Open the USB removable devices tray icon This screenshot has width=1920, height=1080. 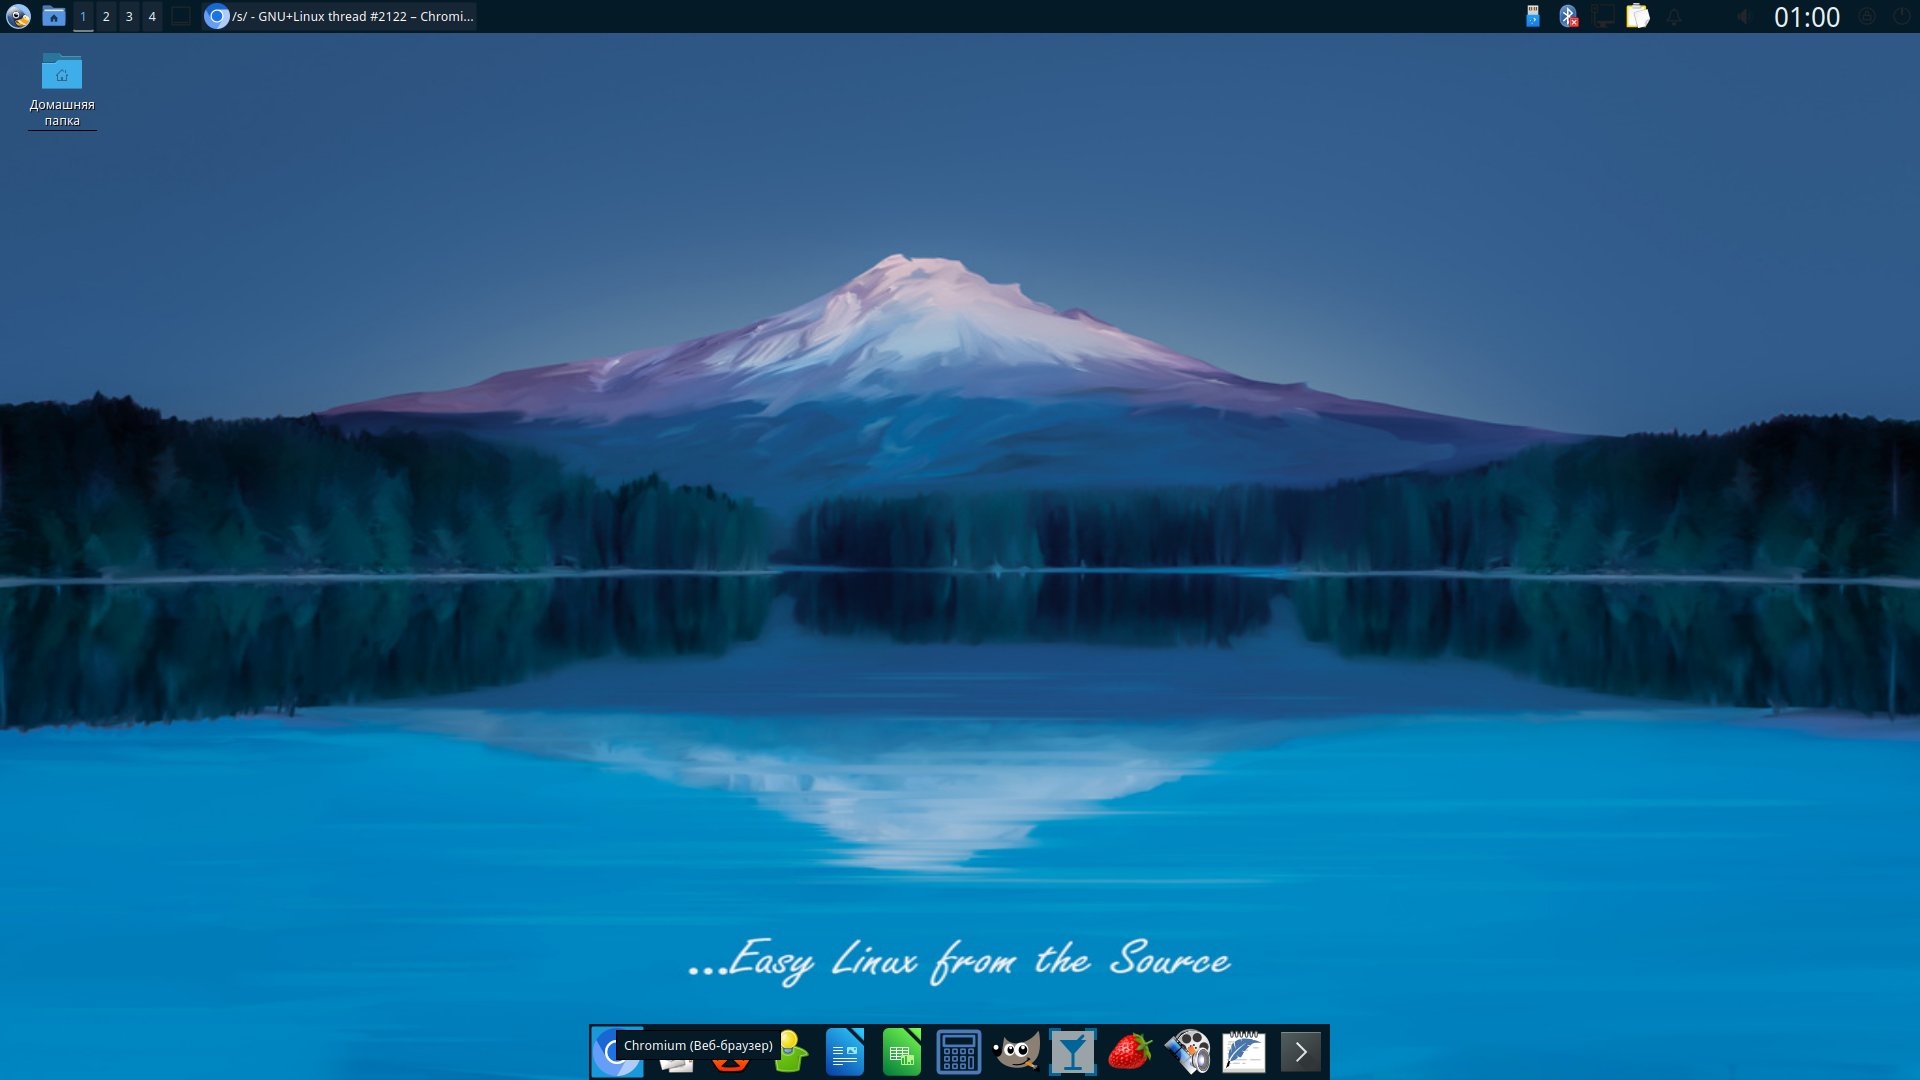click(1532, 16)
